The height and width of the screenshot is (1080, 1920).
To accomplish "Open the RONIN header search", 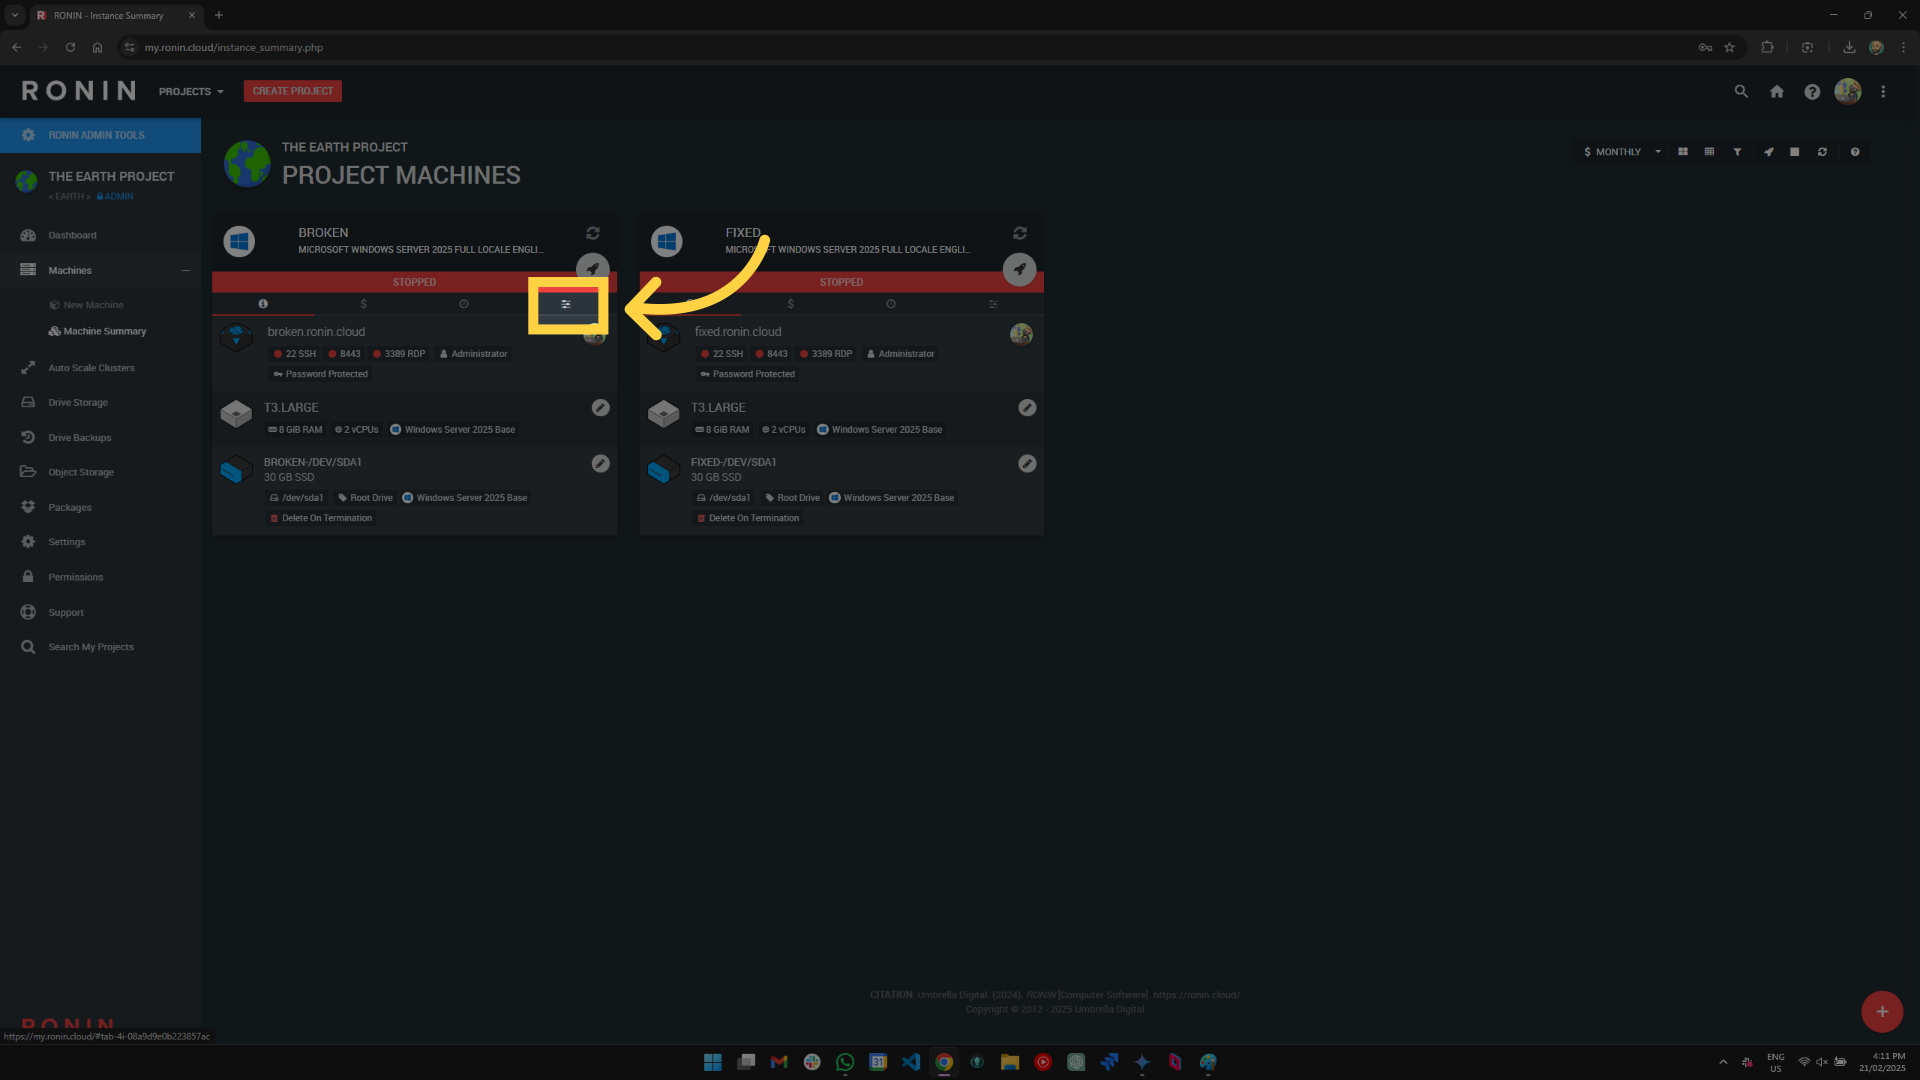I will (1741, 91).
